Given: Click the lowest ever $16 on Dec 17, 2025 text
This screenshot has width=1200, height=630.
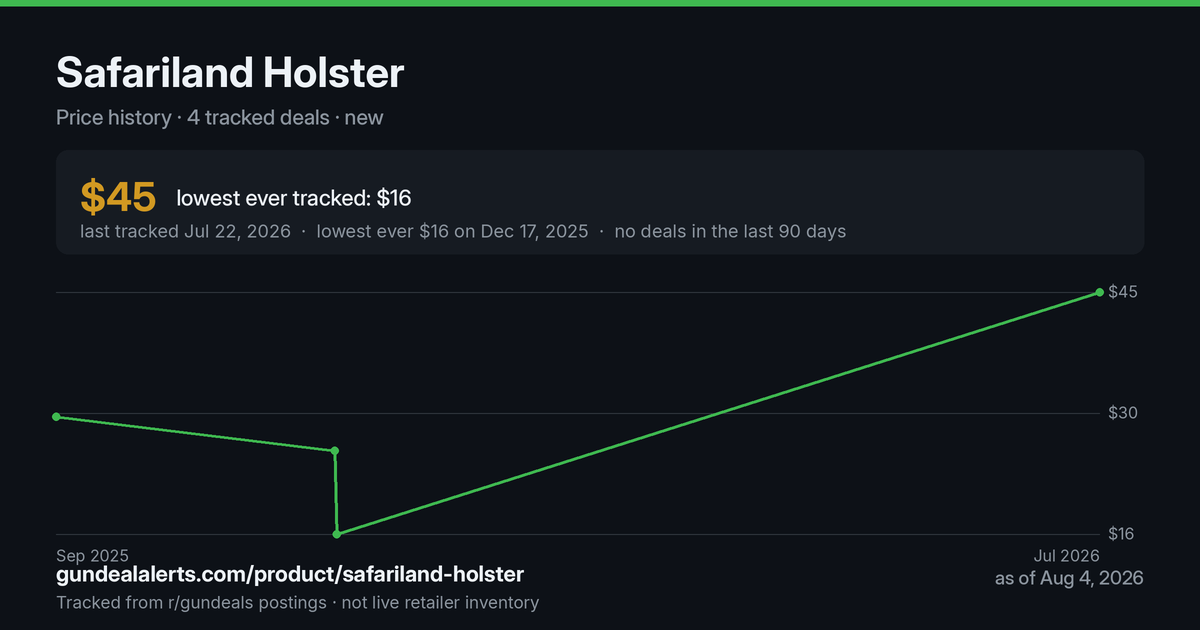Looking at the screenshot, I should (452, 231).
